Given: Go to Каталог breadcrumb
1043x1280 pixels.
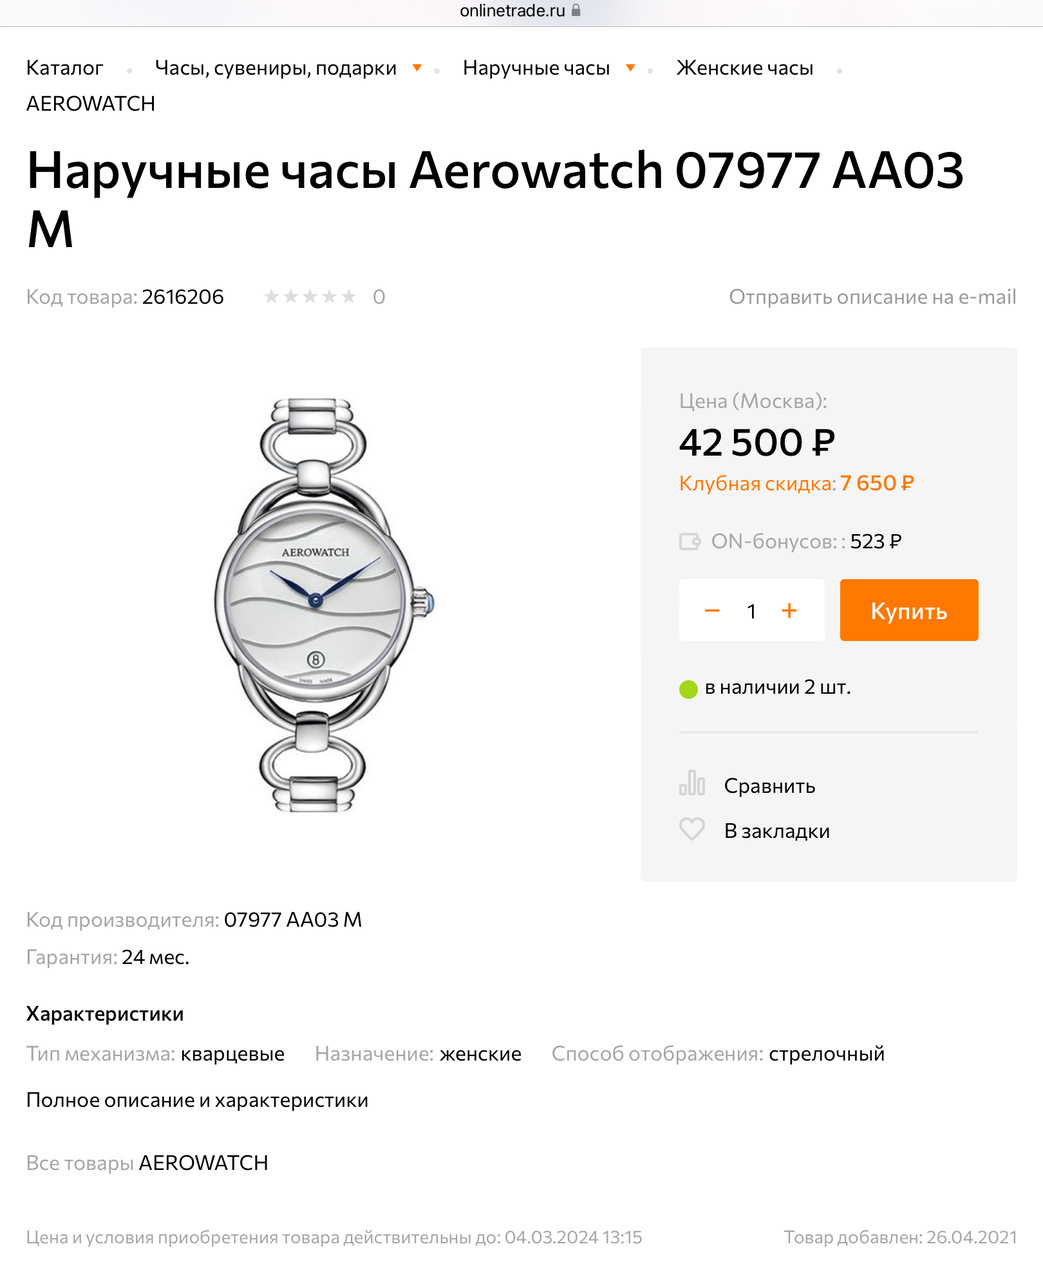Looking at the screenshot, I should tap(65, 68).
